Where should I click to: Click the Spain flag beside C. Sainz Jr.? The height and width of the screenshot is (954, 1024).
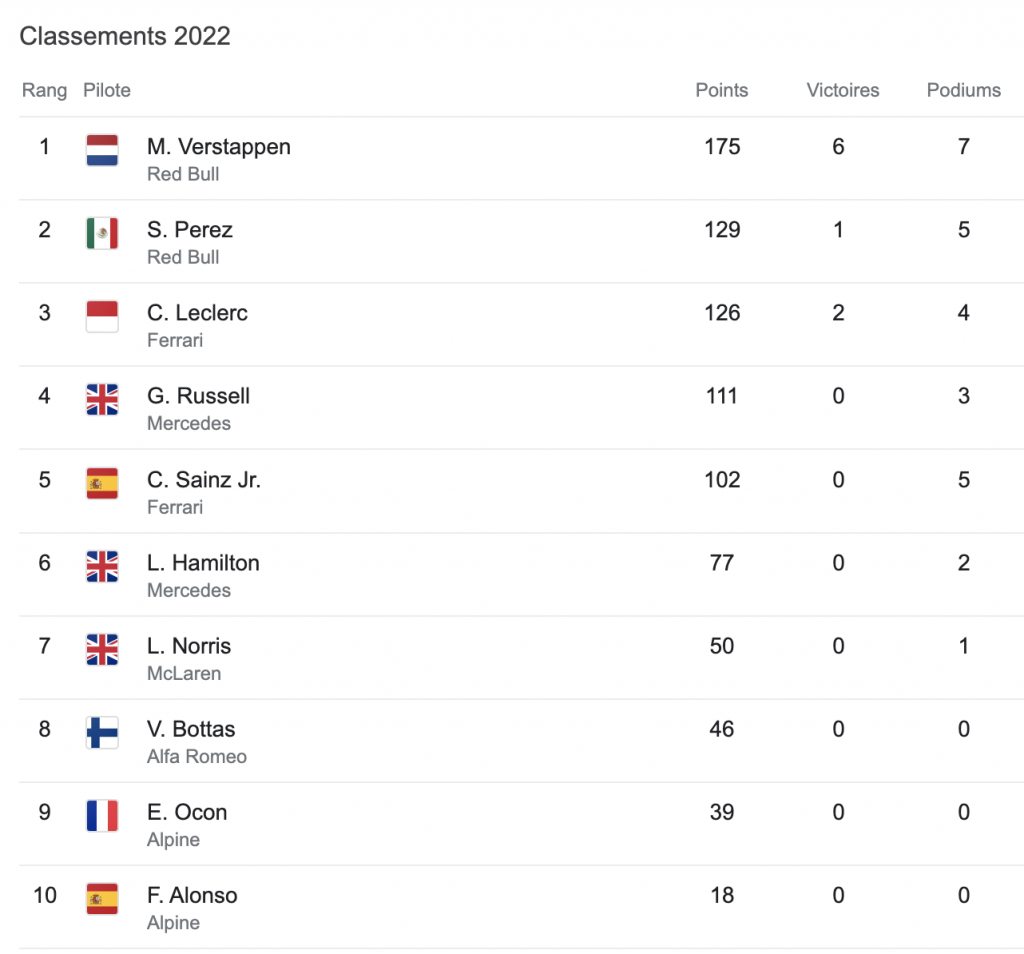click(102, 483)
